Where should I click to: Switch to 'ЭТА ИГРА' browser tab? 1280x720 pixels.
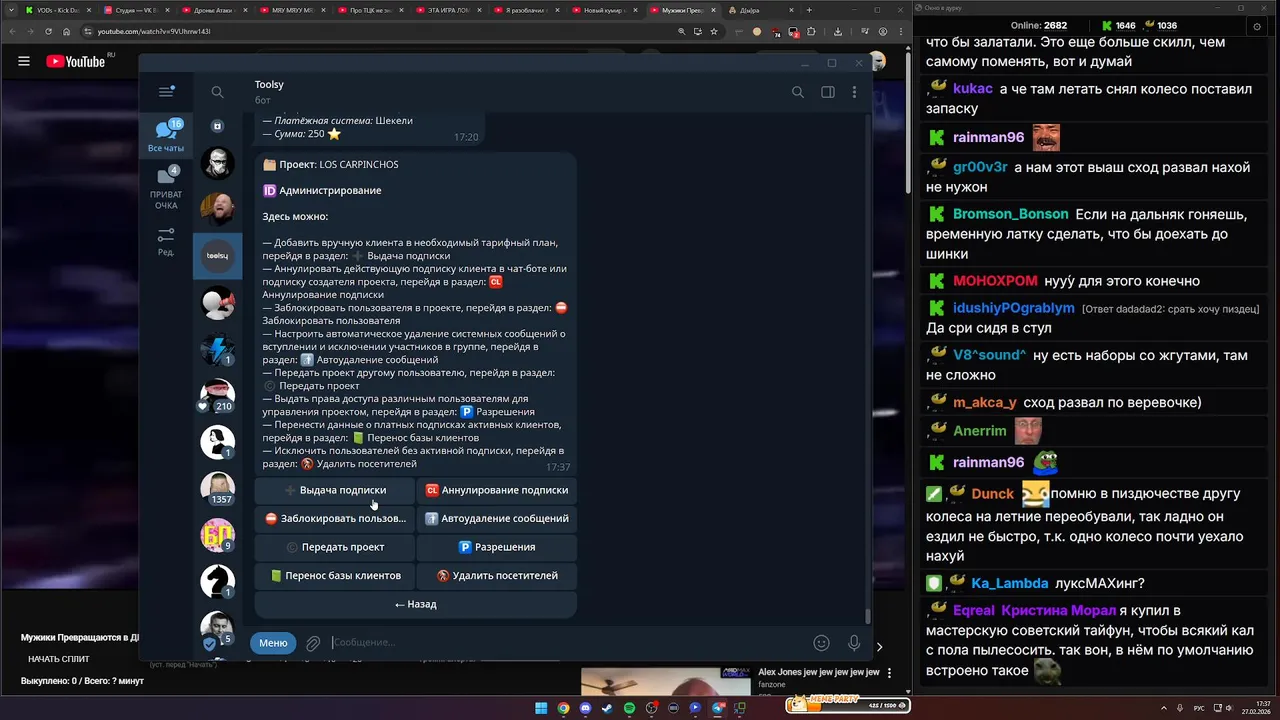point(446,10)
